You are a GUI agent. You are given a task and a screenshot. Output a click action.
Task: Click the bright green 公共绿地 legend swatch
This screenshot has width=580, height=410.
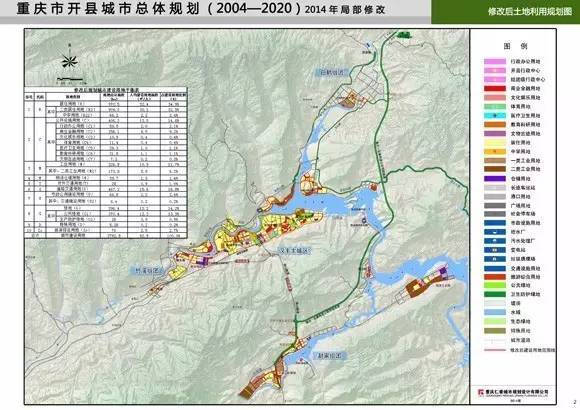tap(495, 285)
